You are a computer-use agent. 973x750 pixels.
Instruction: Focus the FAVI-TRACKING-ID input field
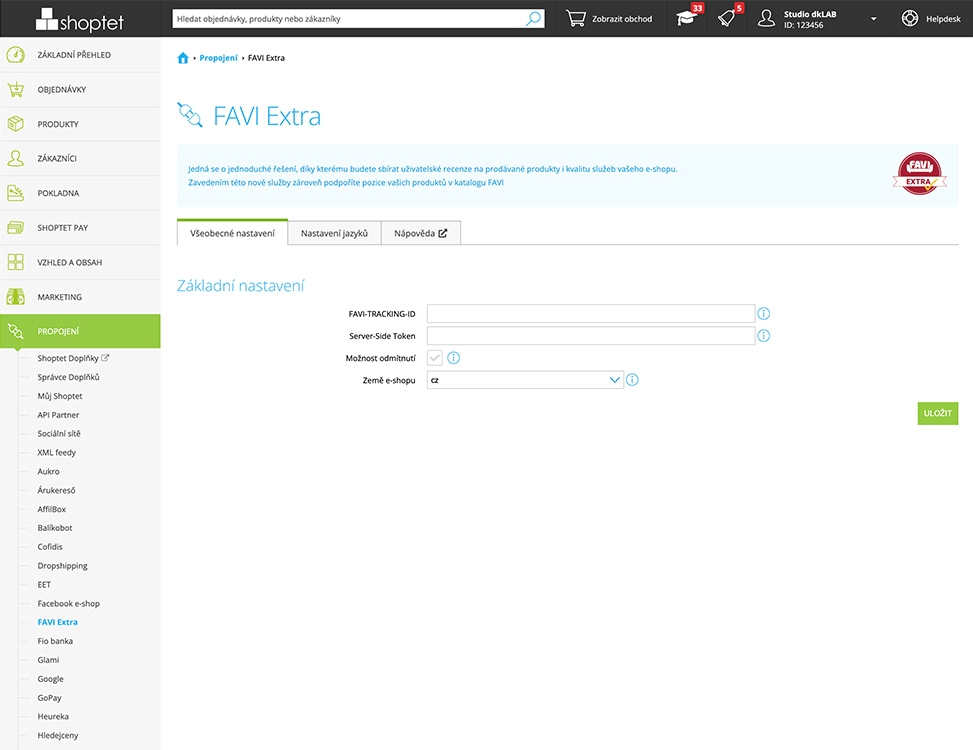click(x=591, y=314)
